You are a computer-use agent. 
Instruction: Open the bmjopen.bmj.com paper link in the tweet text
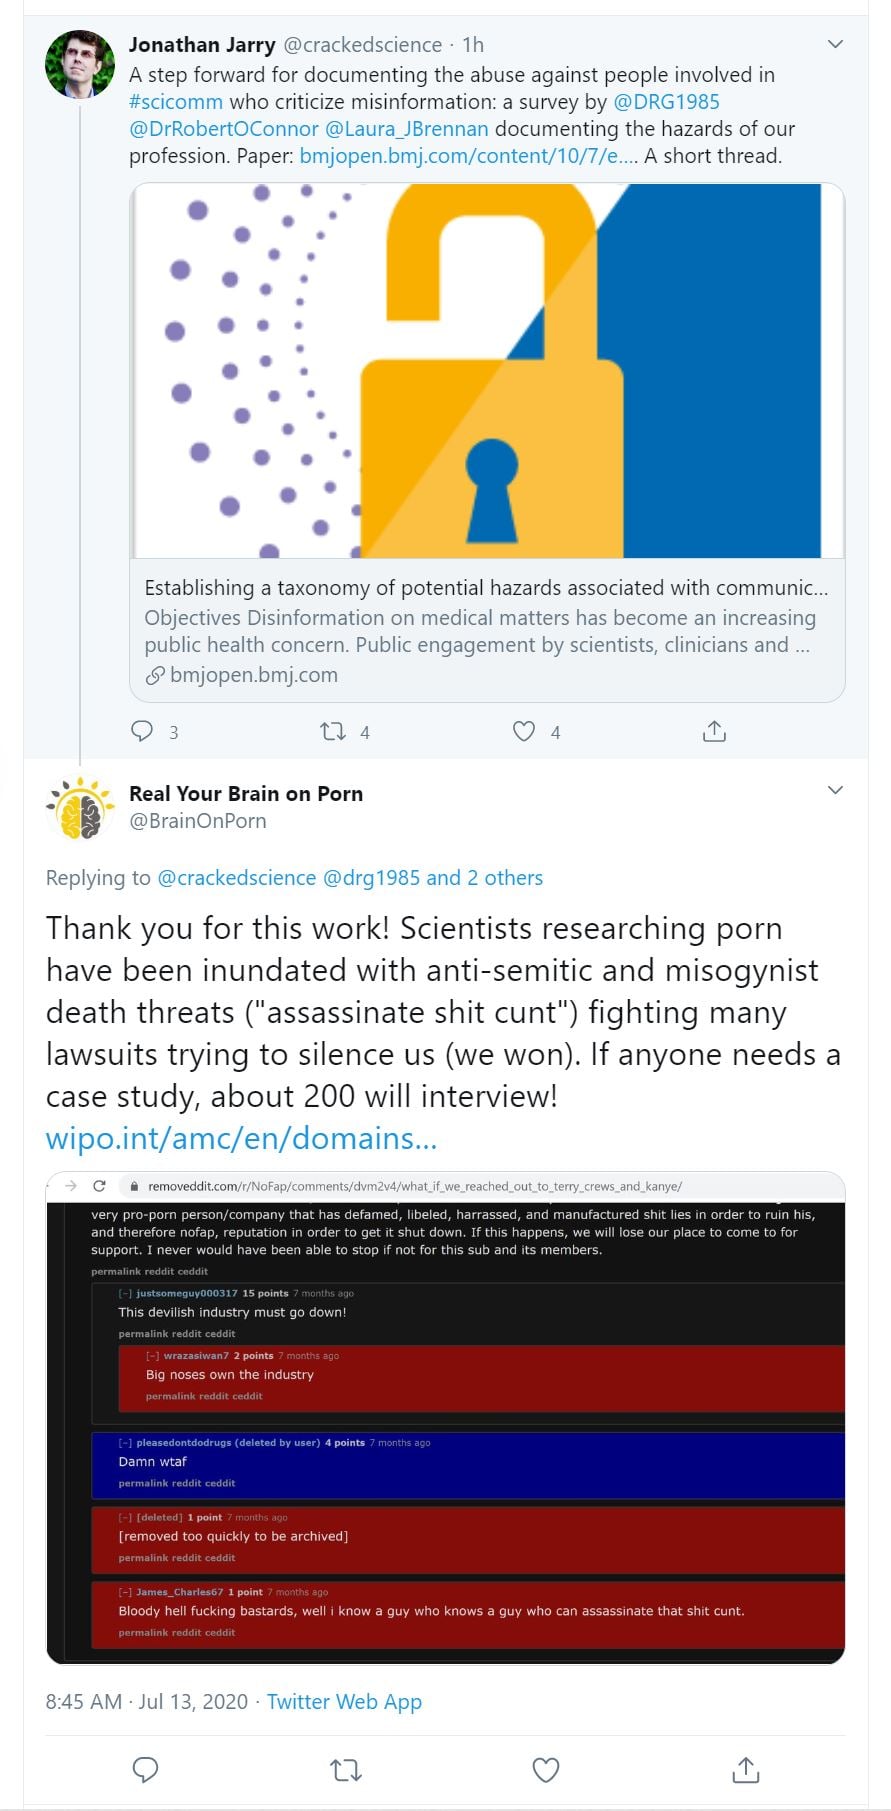tap(468, 155)
